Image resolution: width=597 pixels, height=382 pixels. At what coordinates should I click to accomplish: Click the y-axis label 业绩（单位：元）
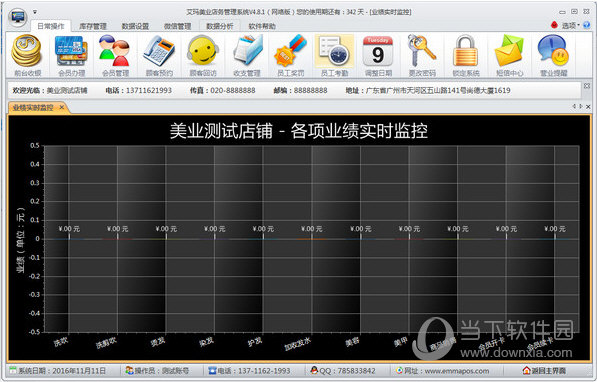point(21,240)
